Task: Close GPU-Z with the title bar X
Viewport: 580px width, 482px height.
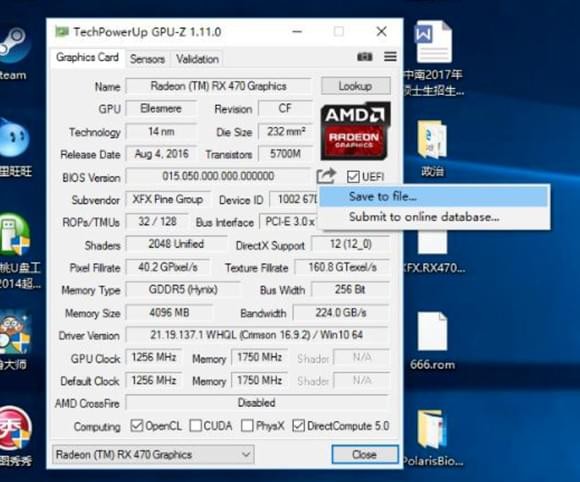Action: pos(381,32)
